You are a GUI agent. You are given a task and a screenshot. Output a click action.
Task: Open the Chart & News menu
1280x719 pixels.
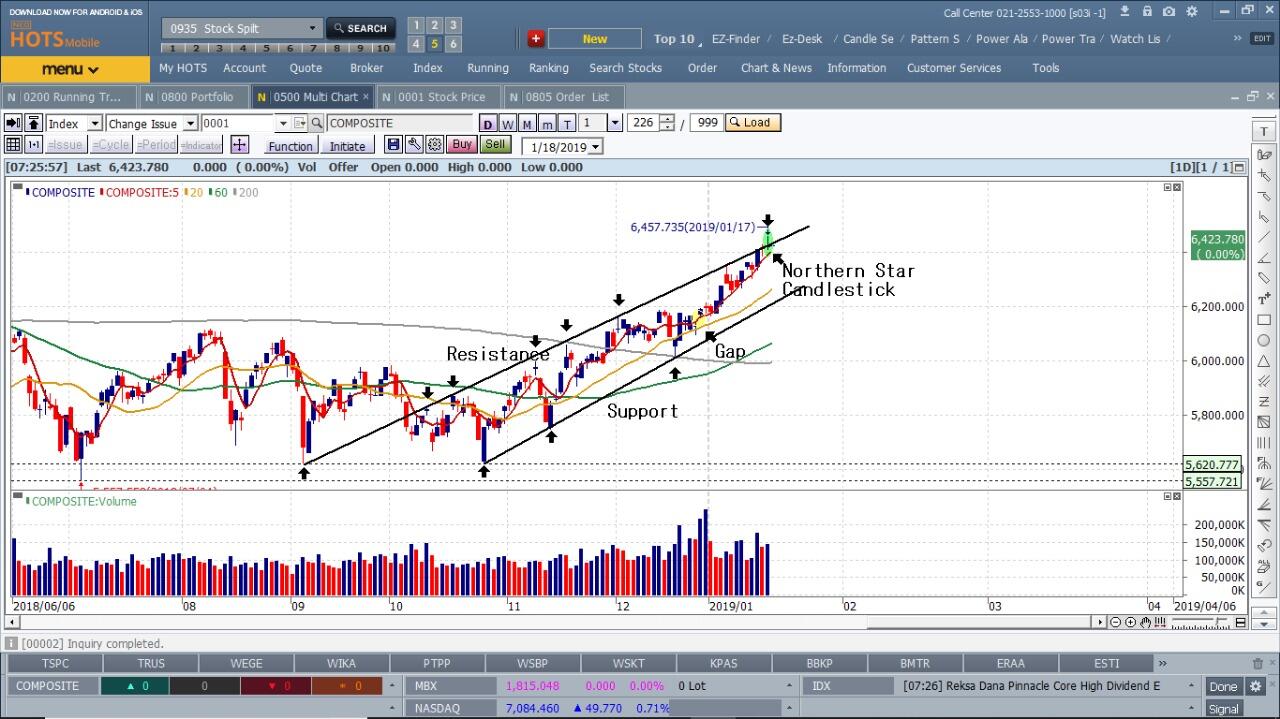(x=776, y=68)
